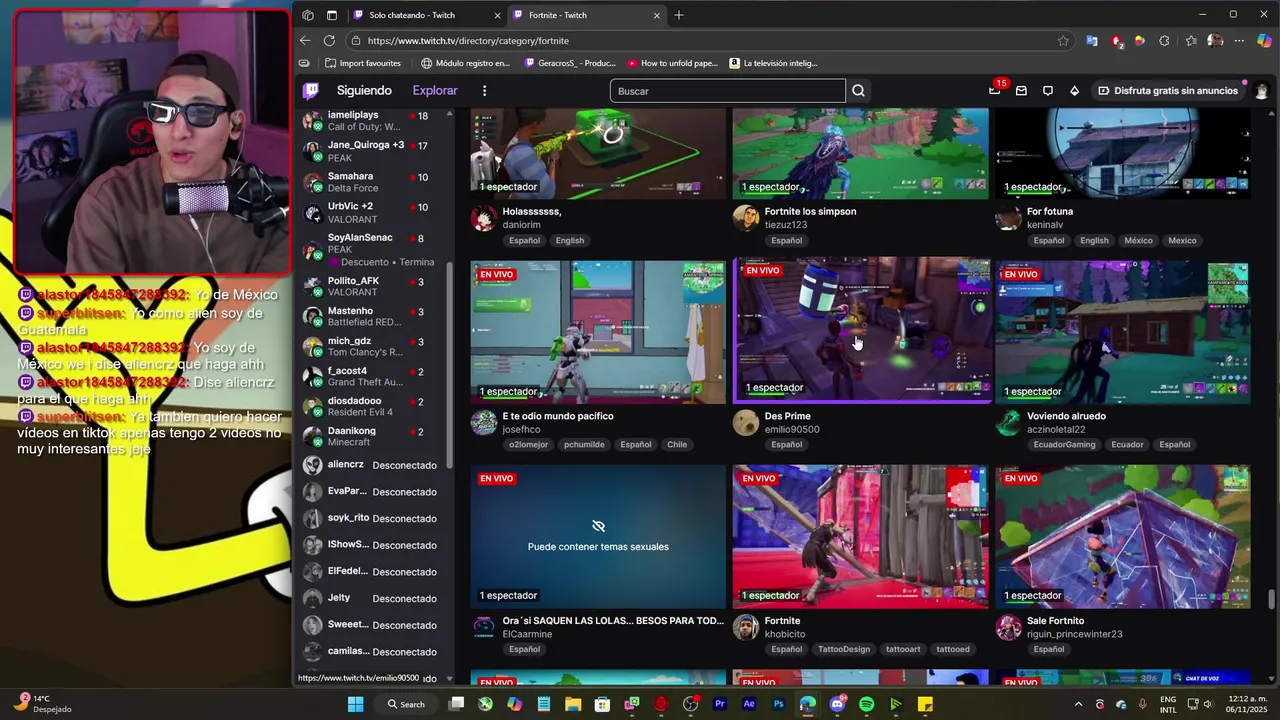The height and width of the screenshot is (720, 1280).
Task: Bookmark page with address bar star
Action: 1063,41
